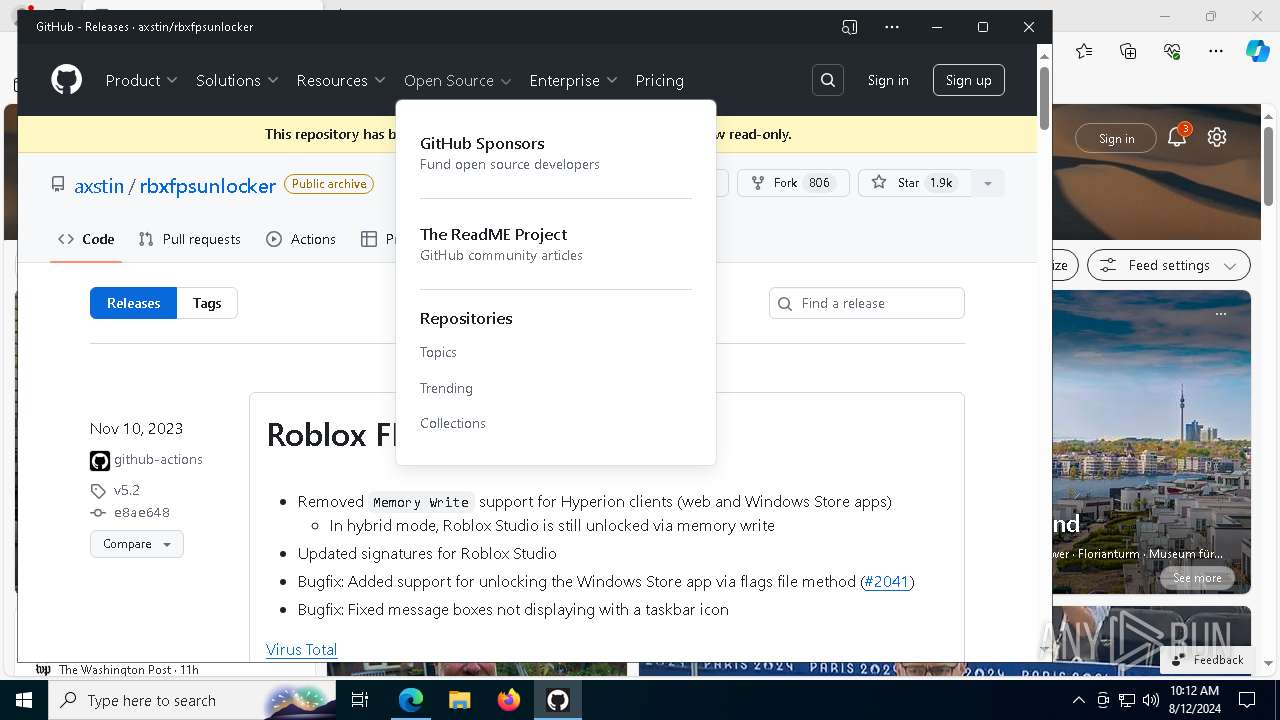Open commit e8ae648
1280x720 pixels.
(141, 512)
